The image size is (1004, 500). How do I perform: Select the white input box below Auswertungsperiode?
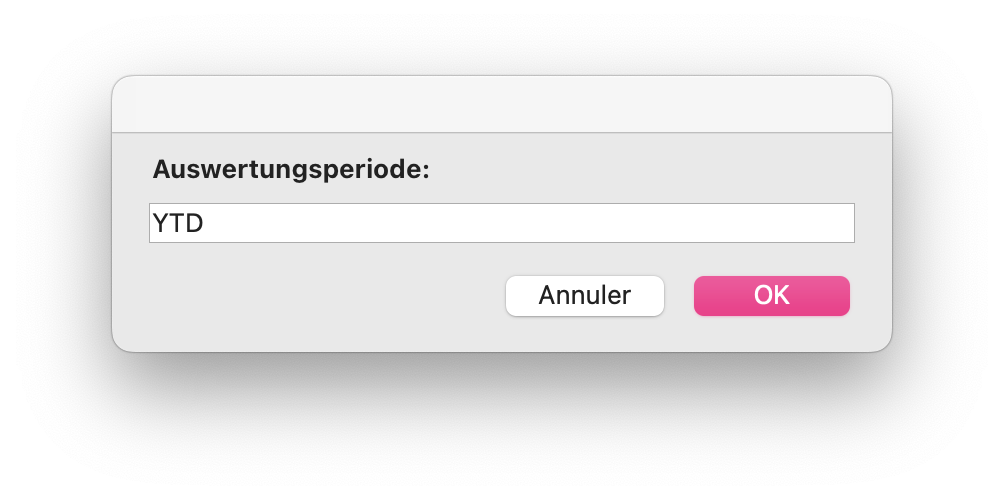point(501,223)
